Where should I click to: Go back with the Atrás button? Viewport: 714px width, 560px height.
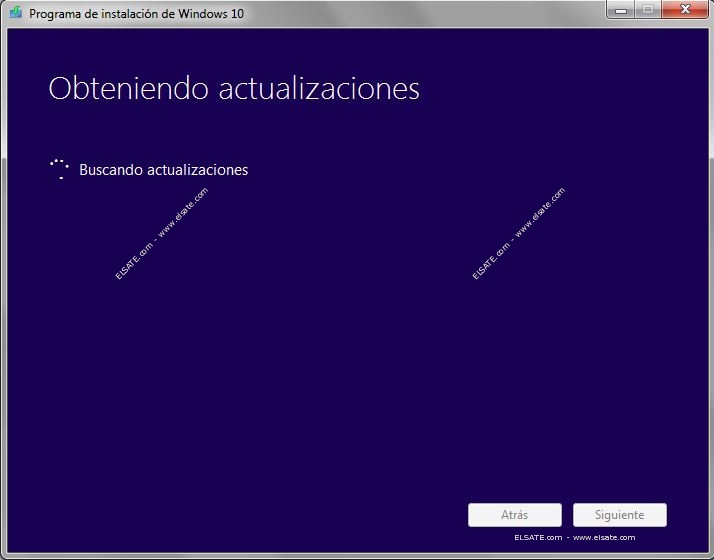515,515
